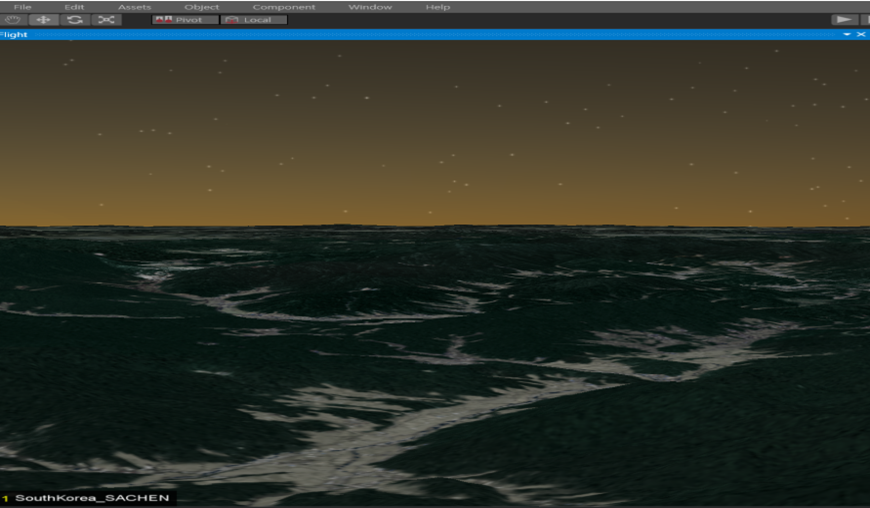Click the Flight panel title bar
Image resolution: width=870 pixels, height=508 pixels.
(400, 35)
